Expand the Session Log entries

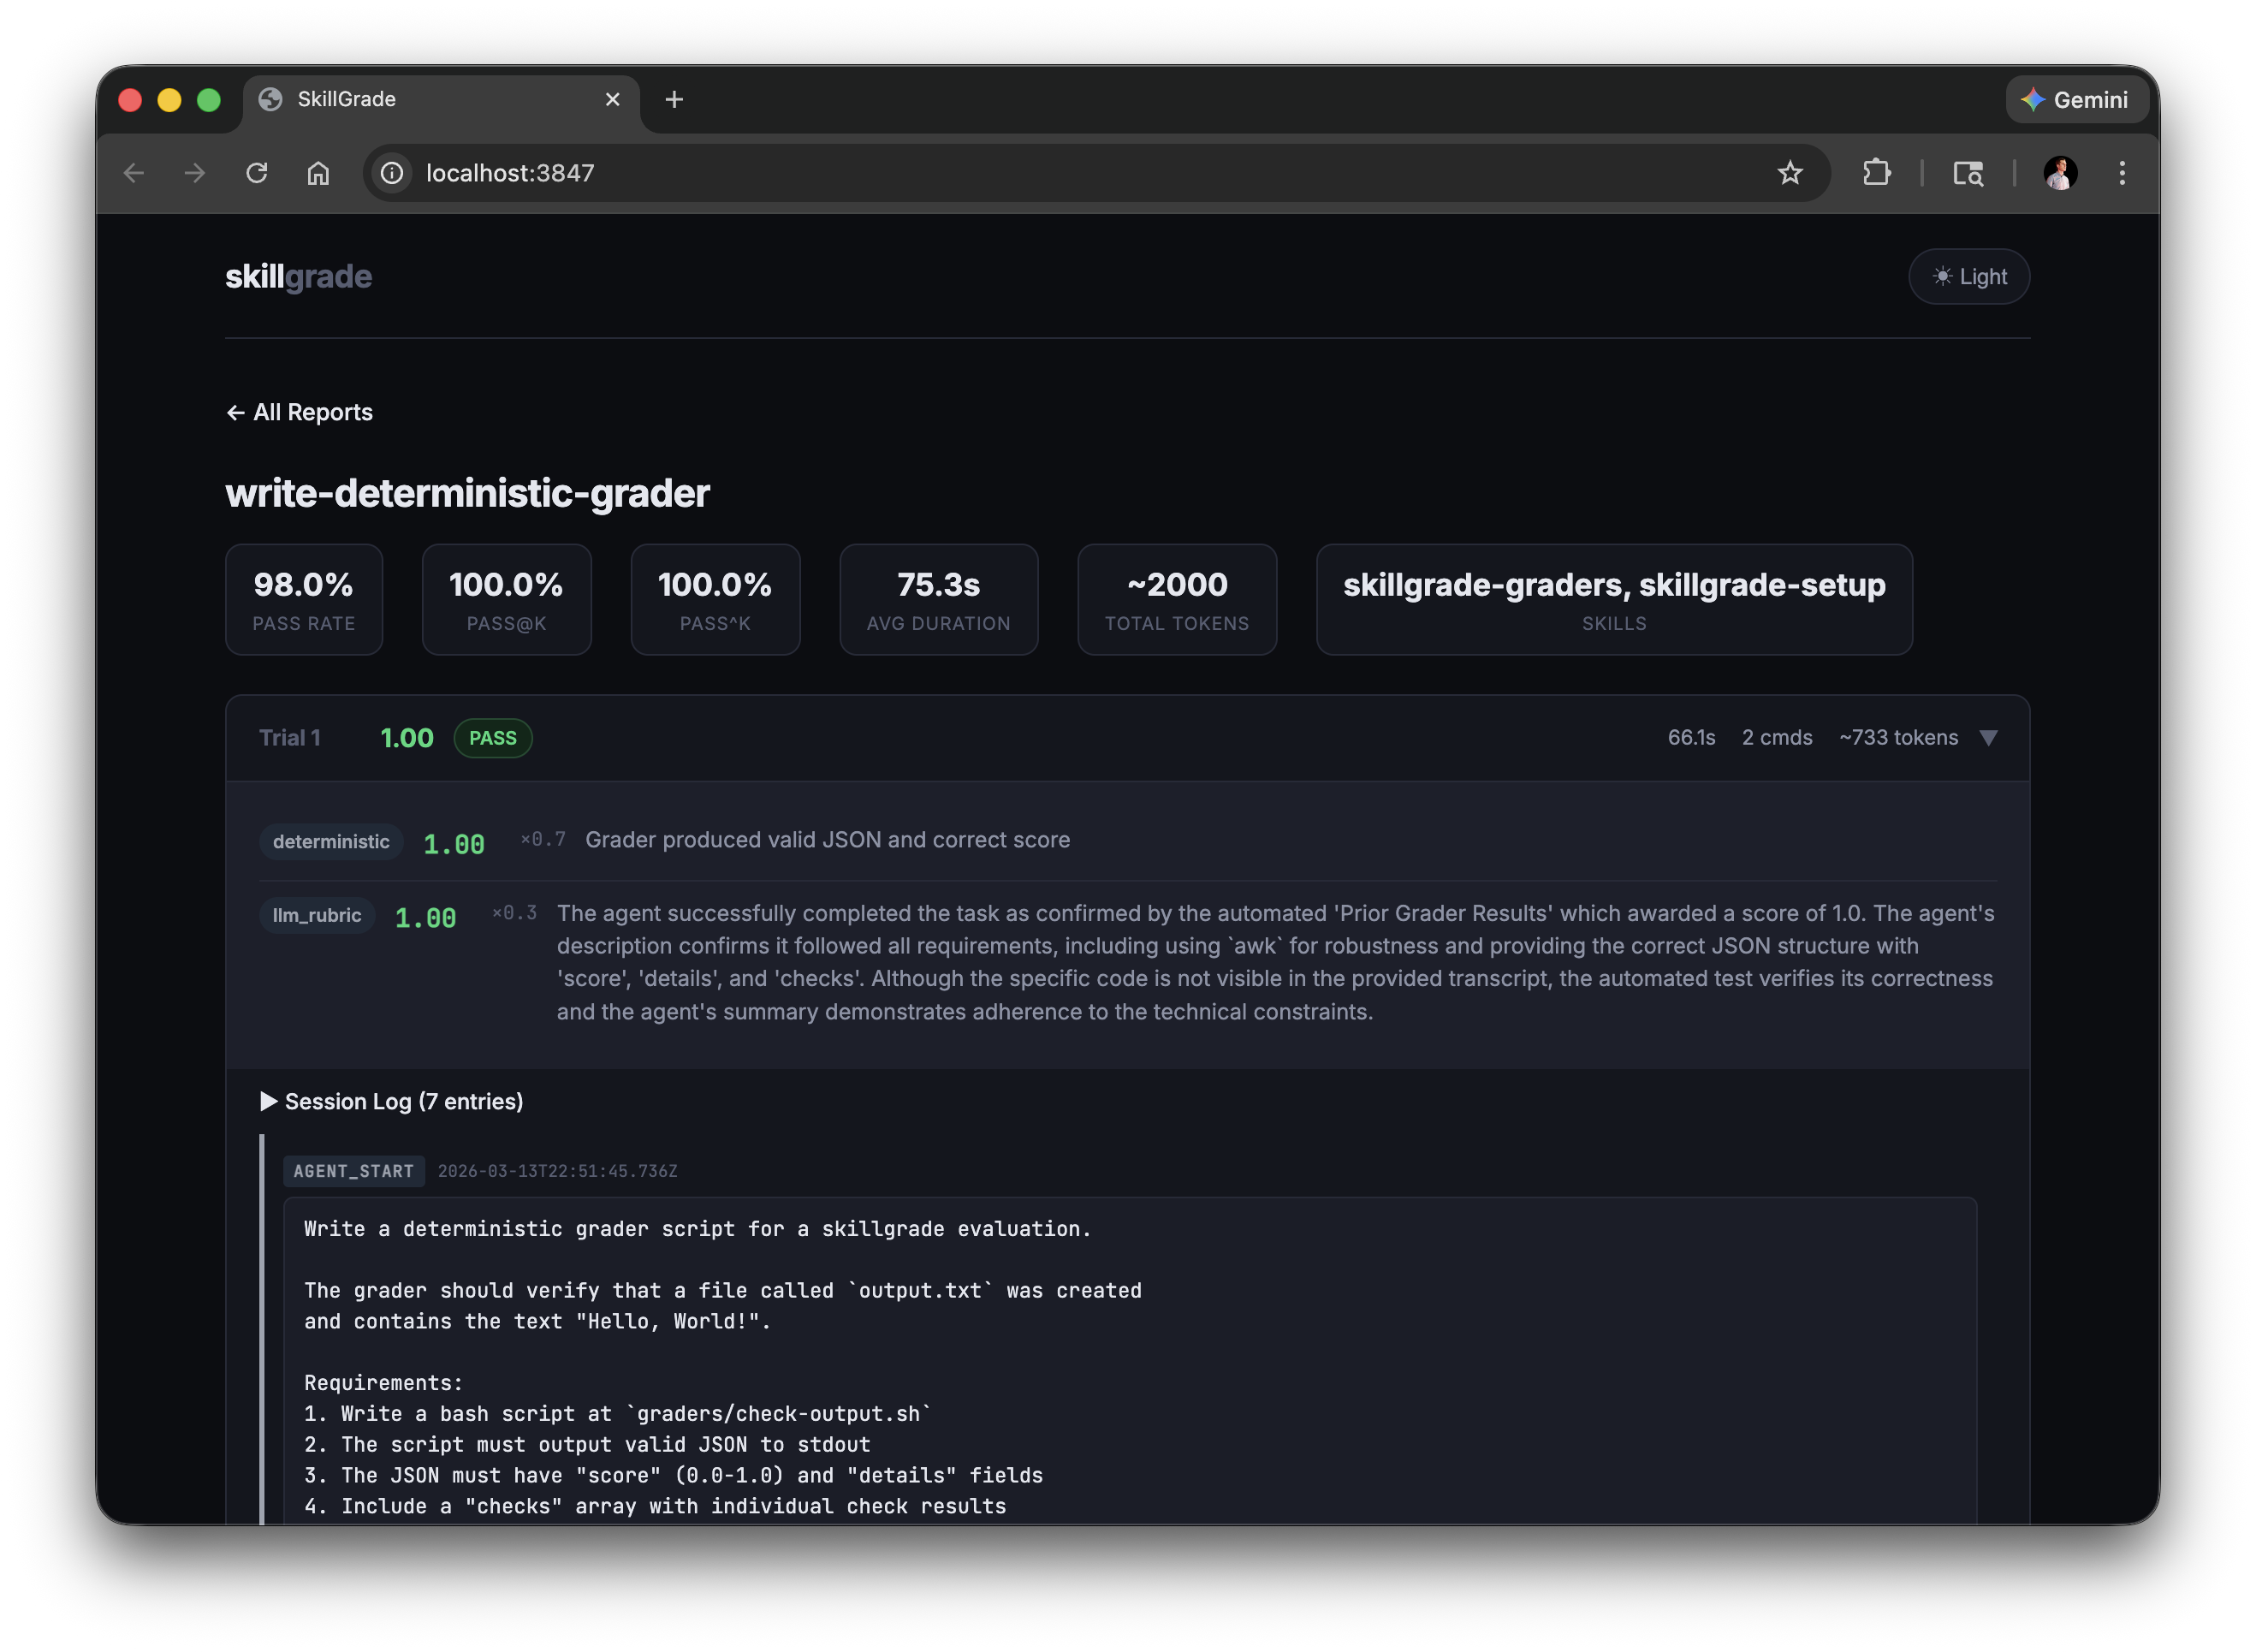coord(391,1101)
